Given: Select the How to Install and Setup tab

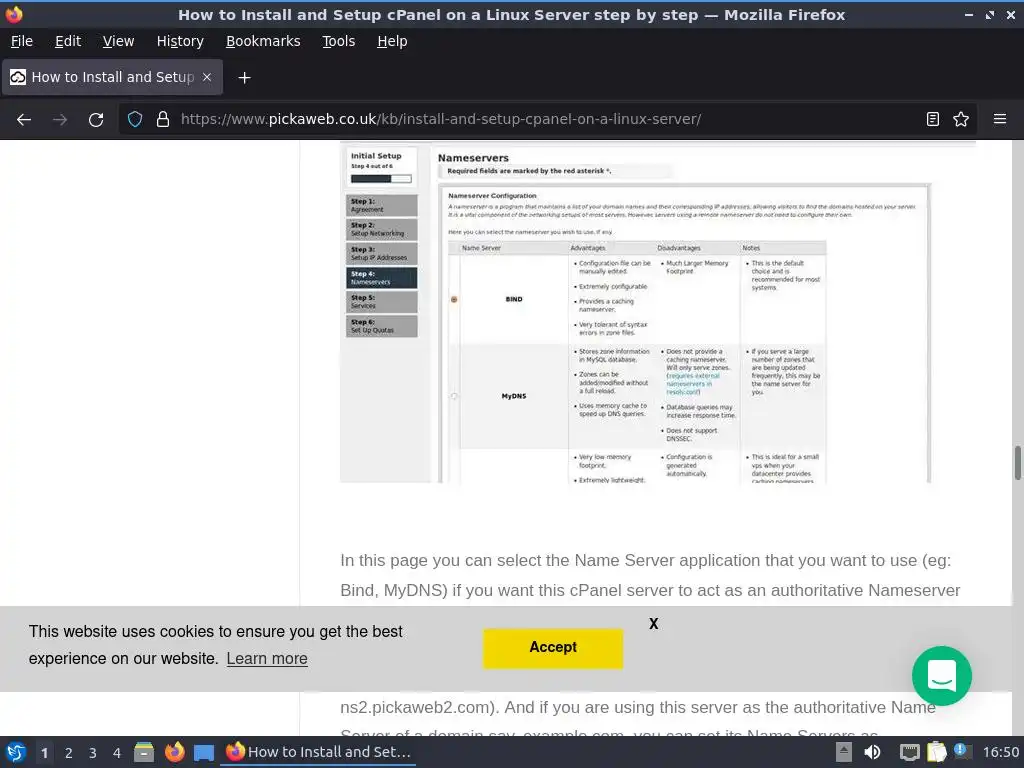Looking at the screenshot, I should tap(112, 77).
